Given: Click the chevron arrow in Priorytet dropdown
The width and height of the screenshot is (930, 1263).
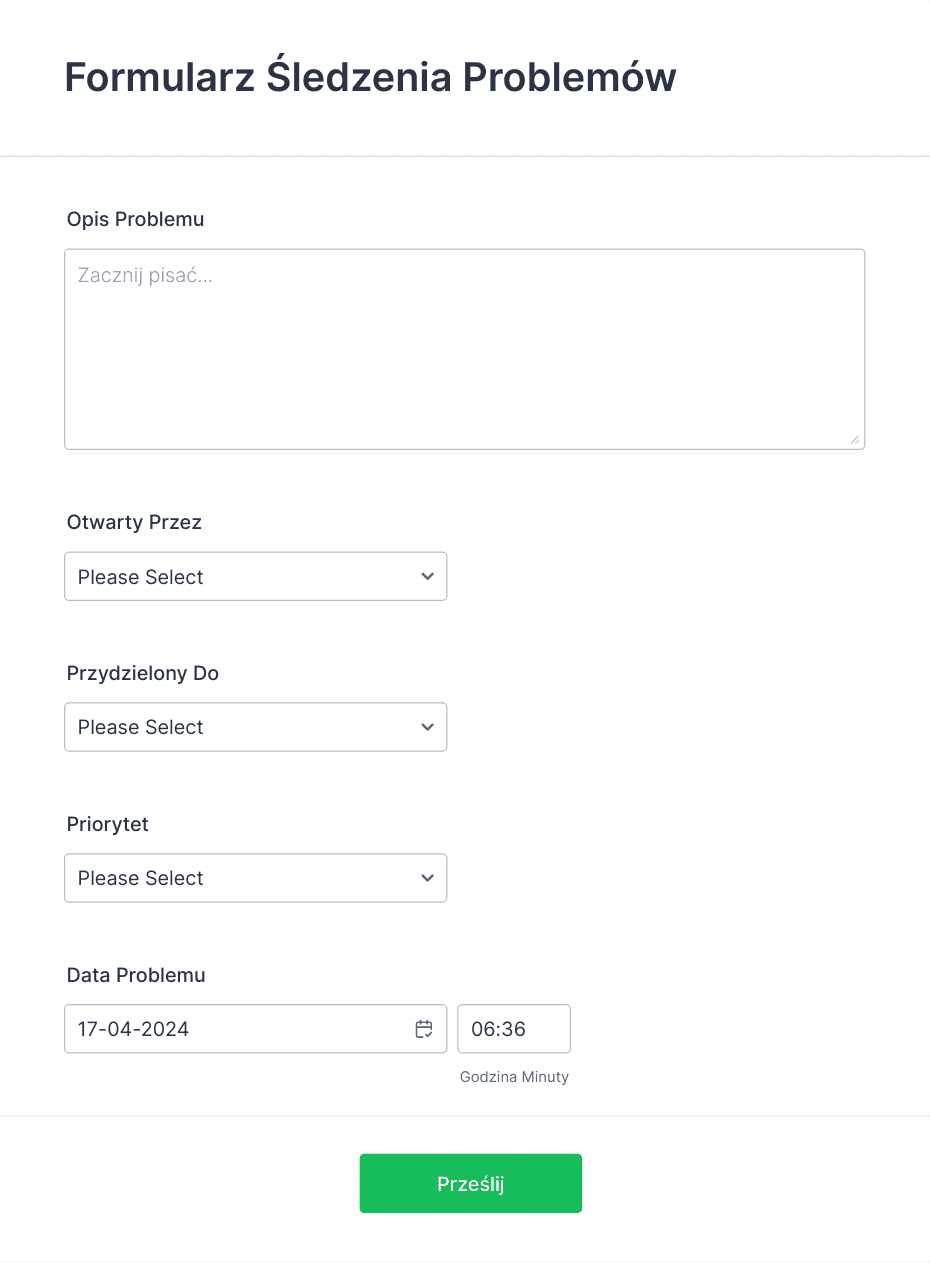Looking at the screenshot, I should [428, 878].
